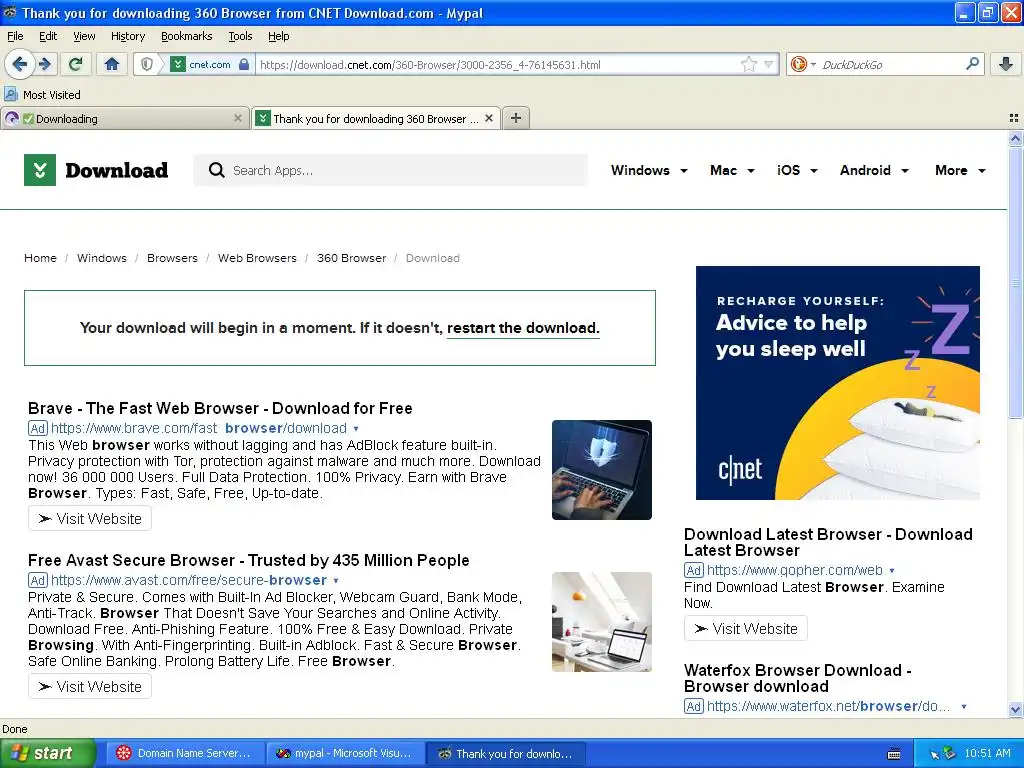Click the Brave ad laptop thumbnail
The height and width of the screenshot is (768, 1024).
tap(601, 470)
